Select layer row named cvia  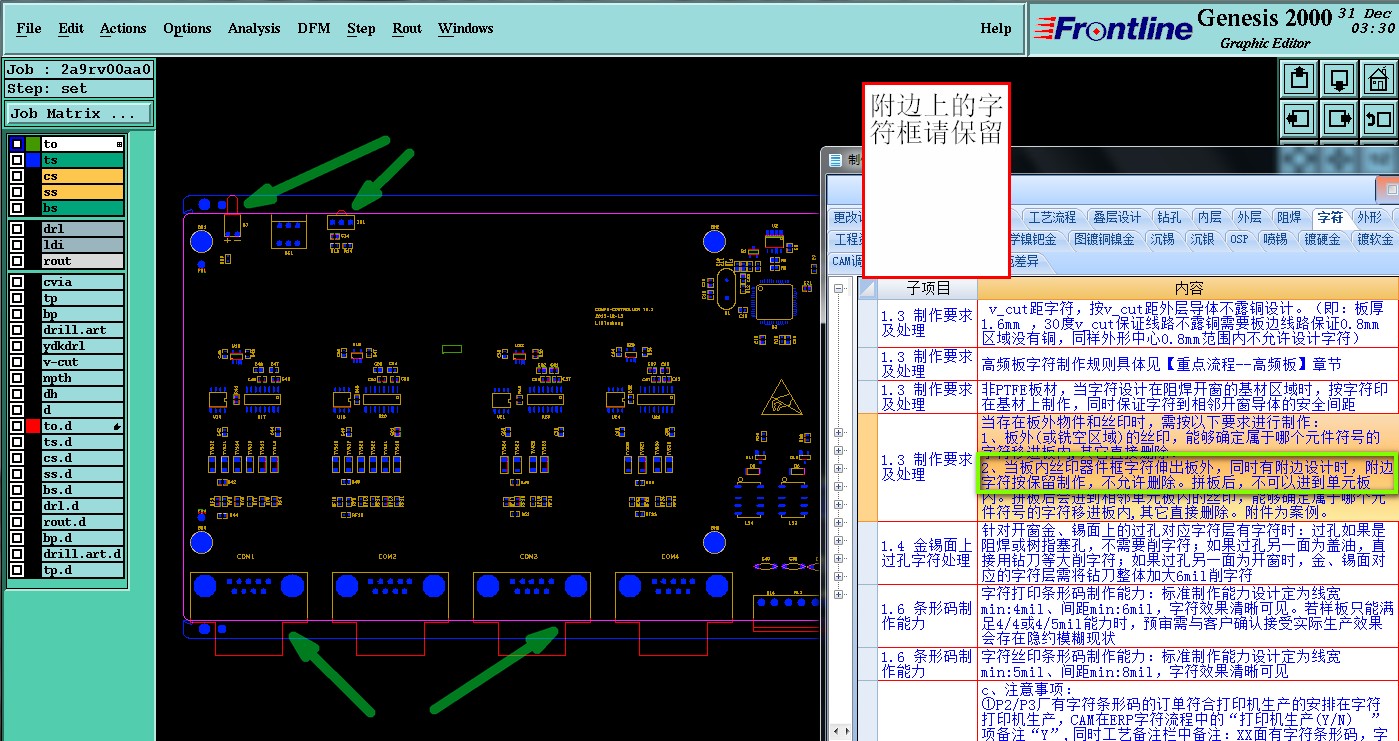pyautogui.click(x=82, y=282)
